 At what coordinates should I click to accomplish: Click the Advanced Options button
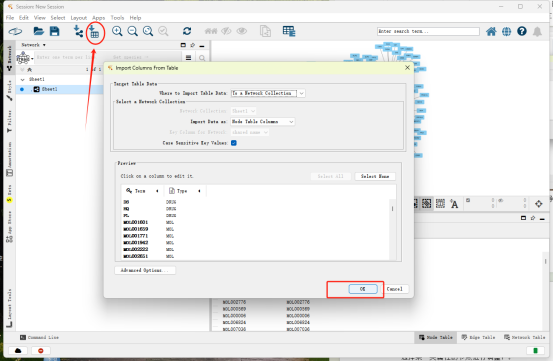(145, 270)
